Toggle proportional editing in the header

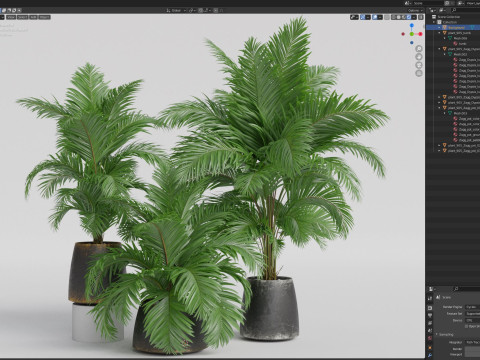point(216,10)
